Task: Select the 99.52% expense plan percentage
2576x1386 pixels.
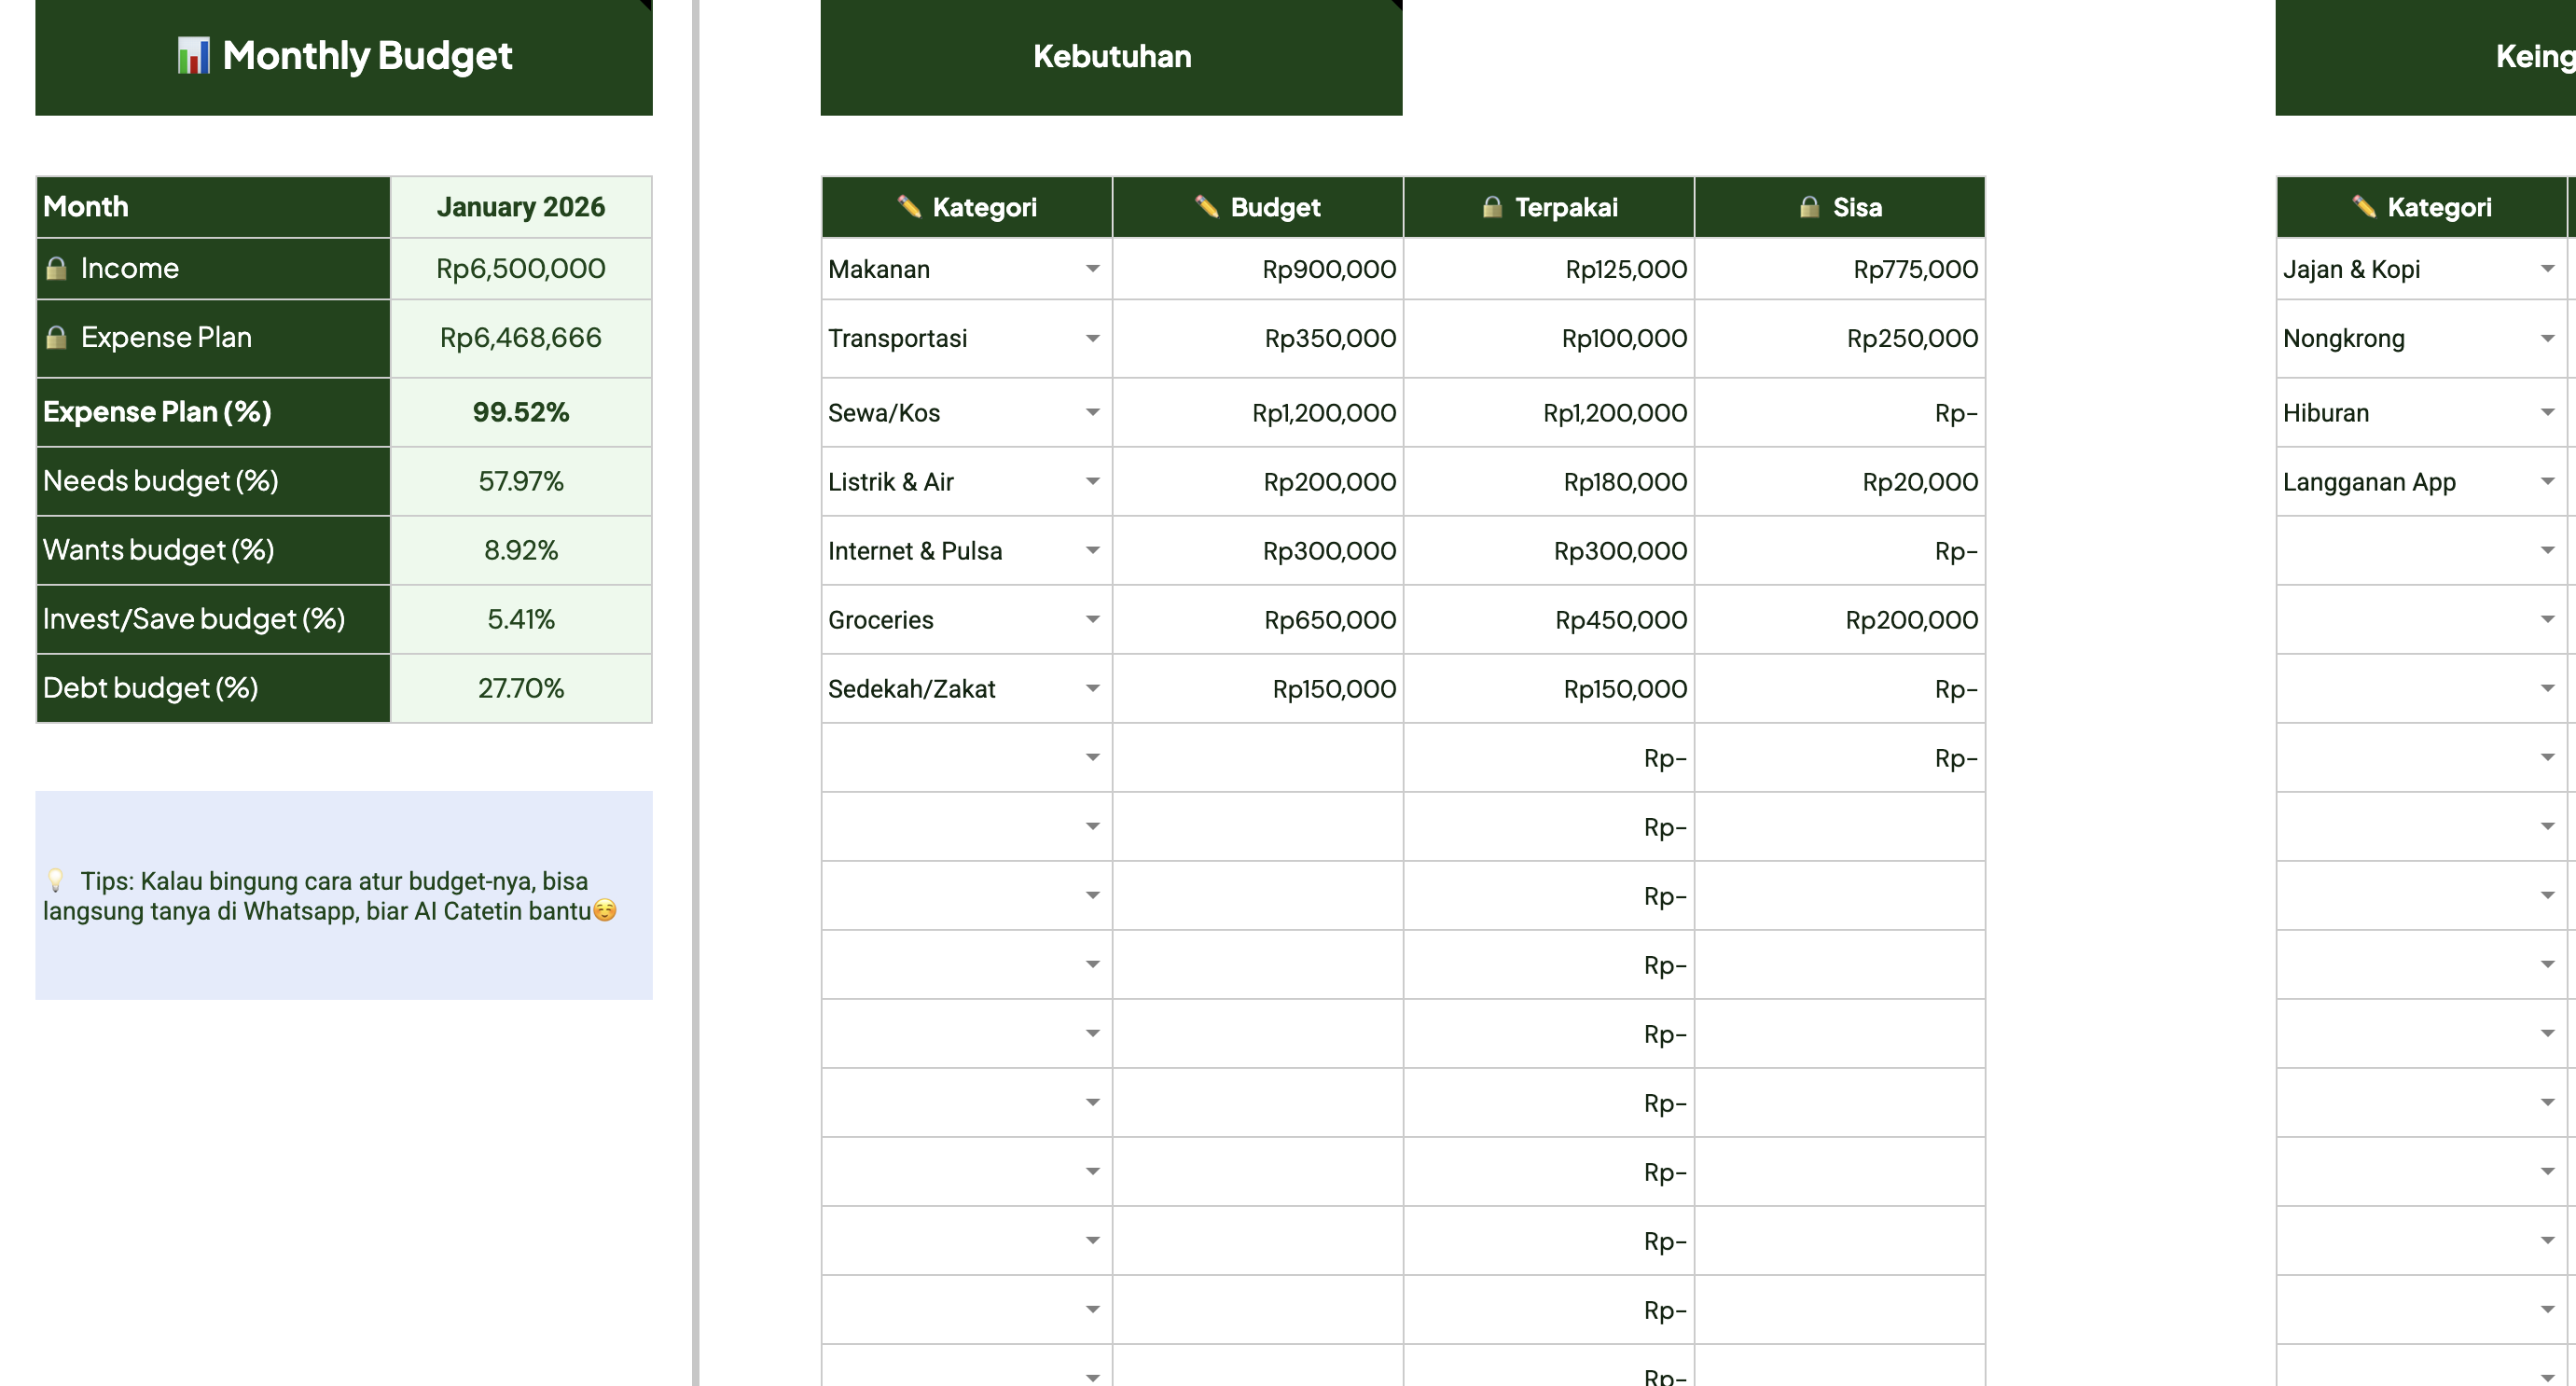Action: [x=521, y=412]
